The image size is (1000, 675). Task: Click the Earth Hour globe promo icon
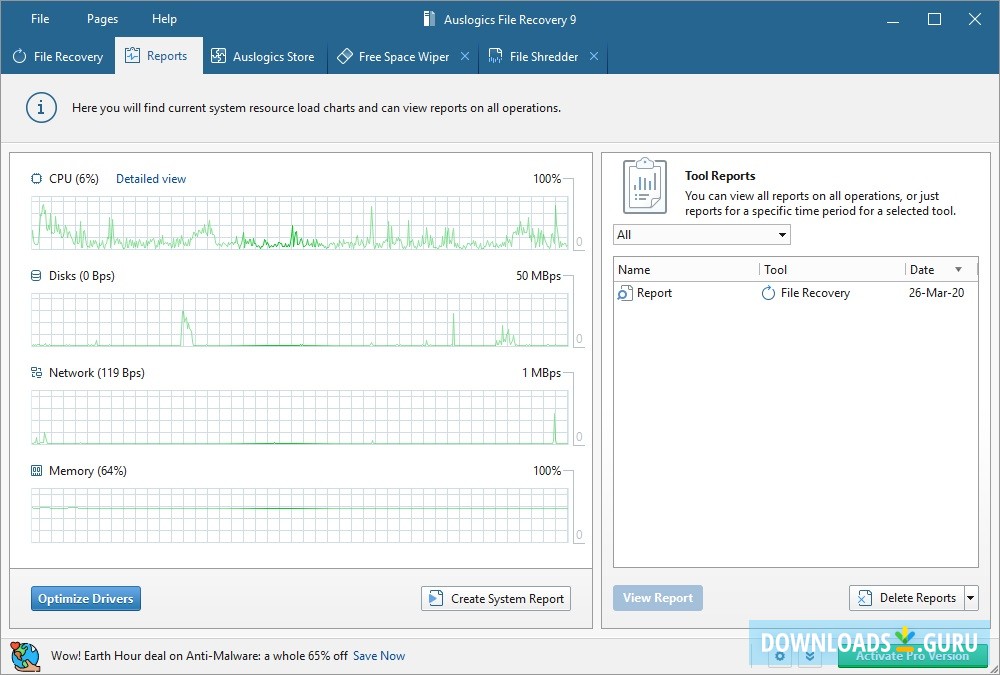[x=26, y=656]
